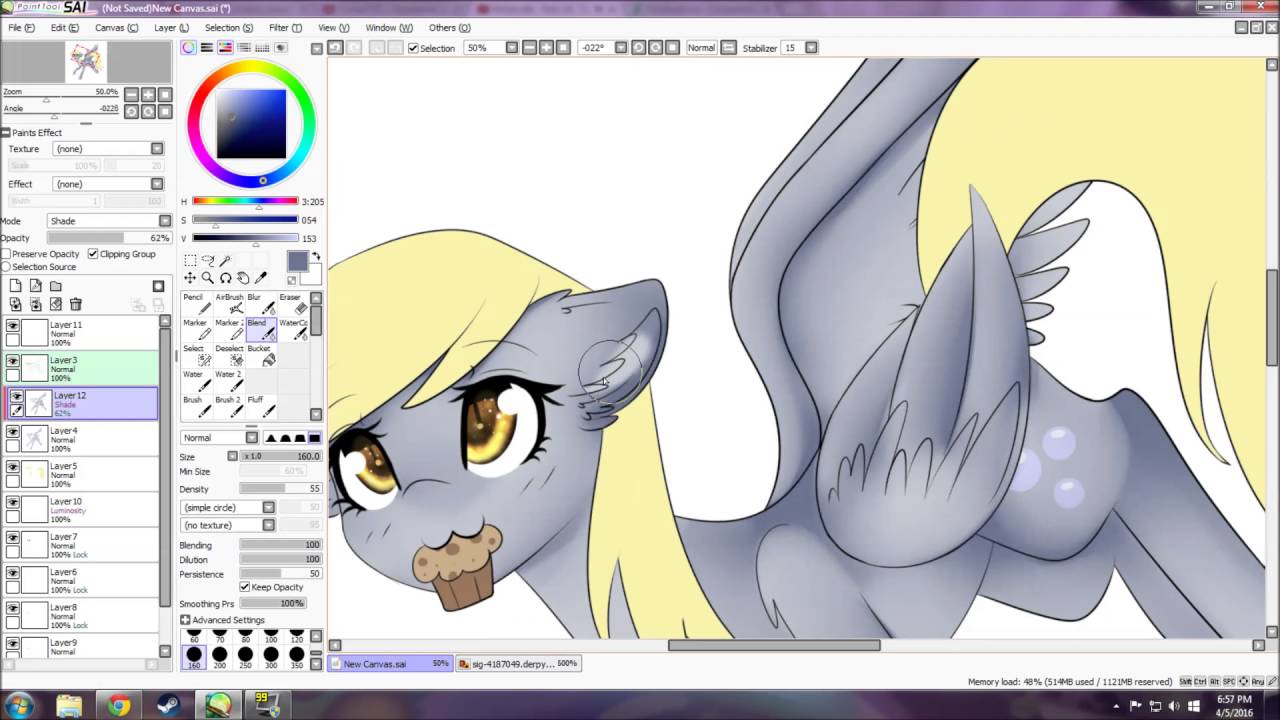Image resolution: width=1280 pixels, height=720 pixels.
Task: Activate the move layer tool
Action: tap(190, 278)
